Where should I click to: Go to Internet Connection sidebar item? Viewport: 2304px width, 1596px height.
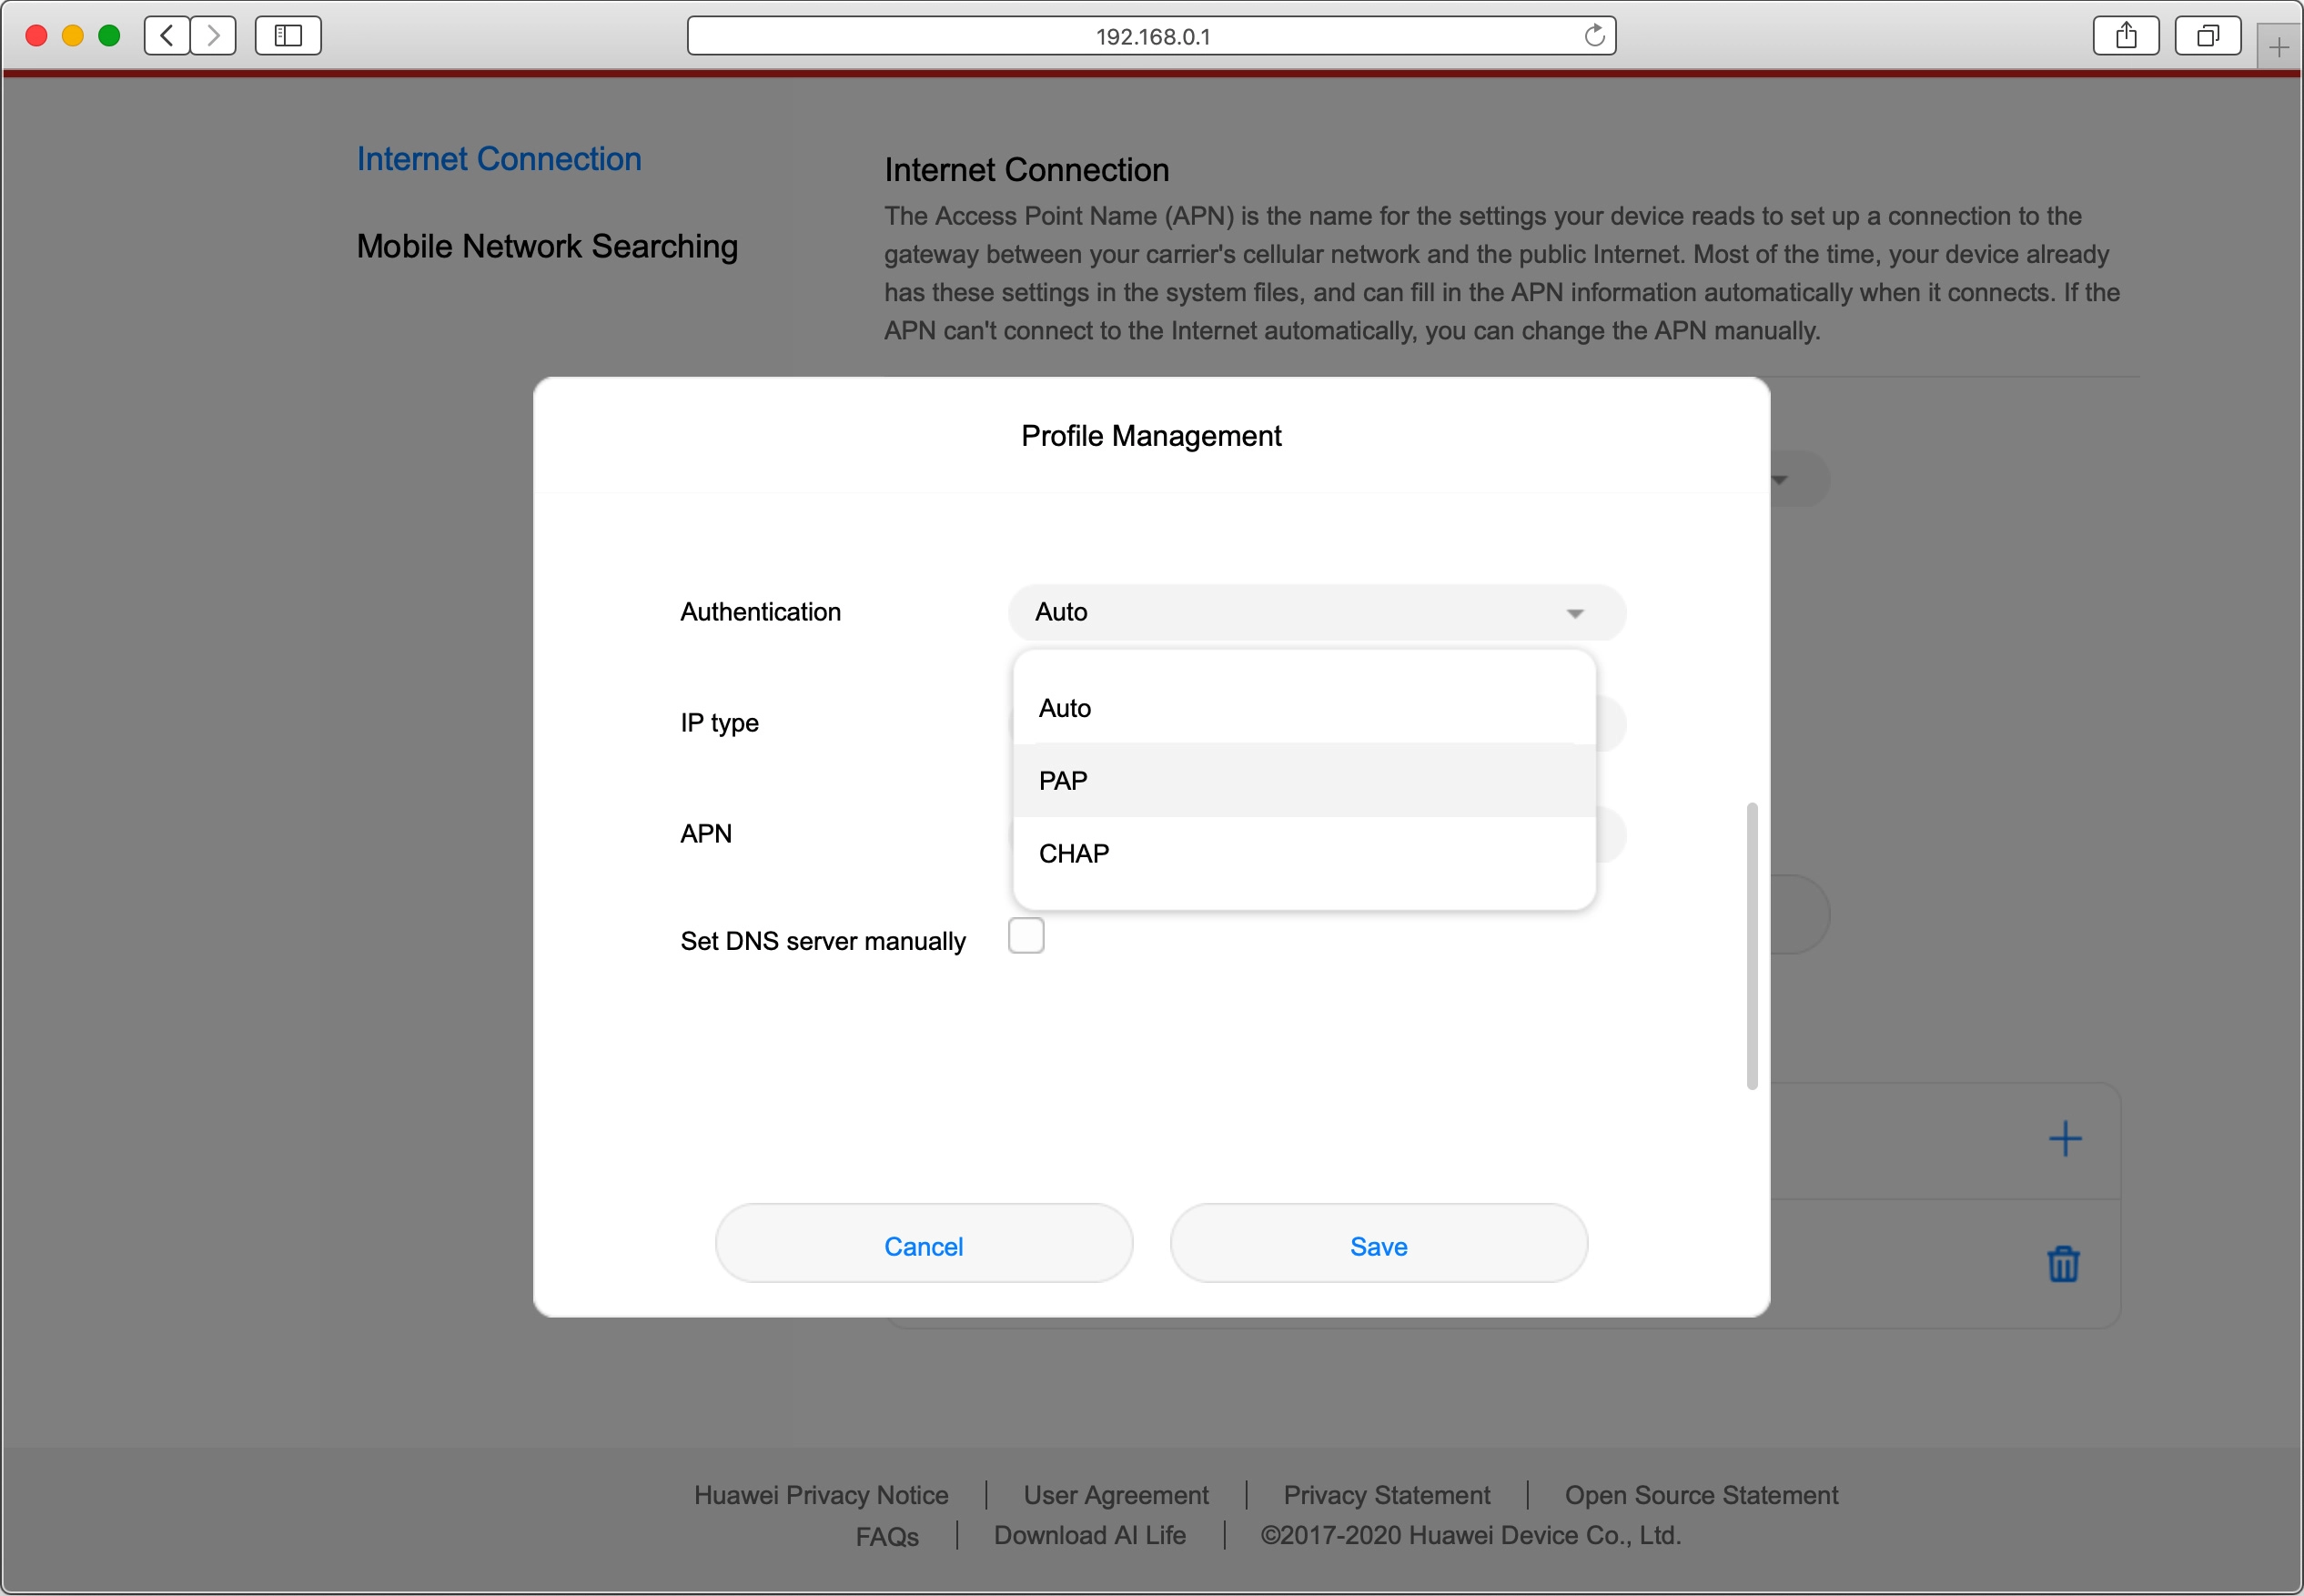click(499, 159)
